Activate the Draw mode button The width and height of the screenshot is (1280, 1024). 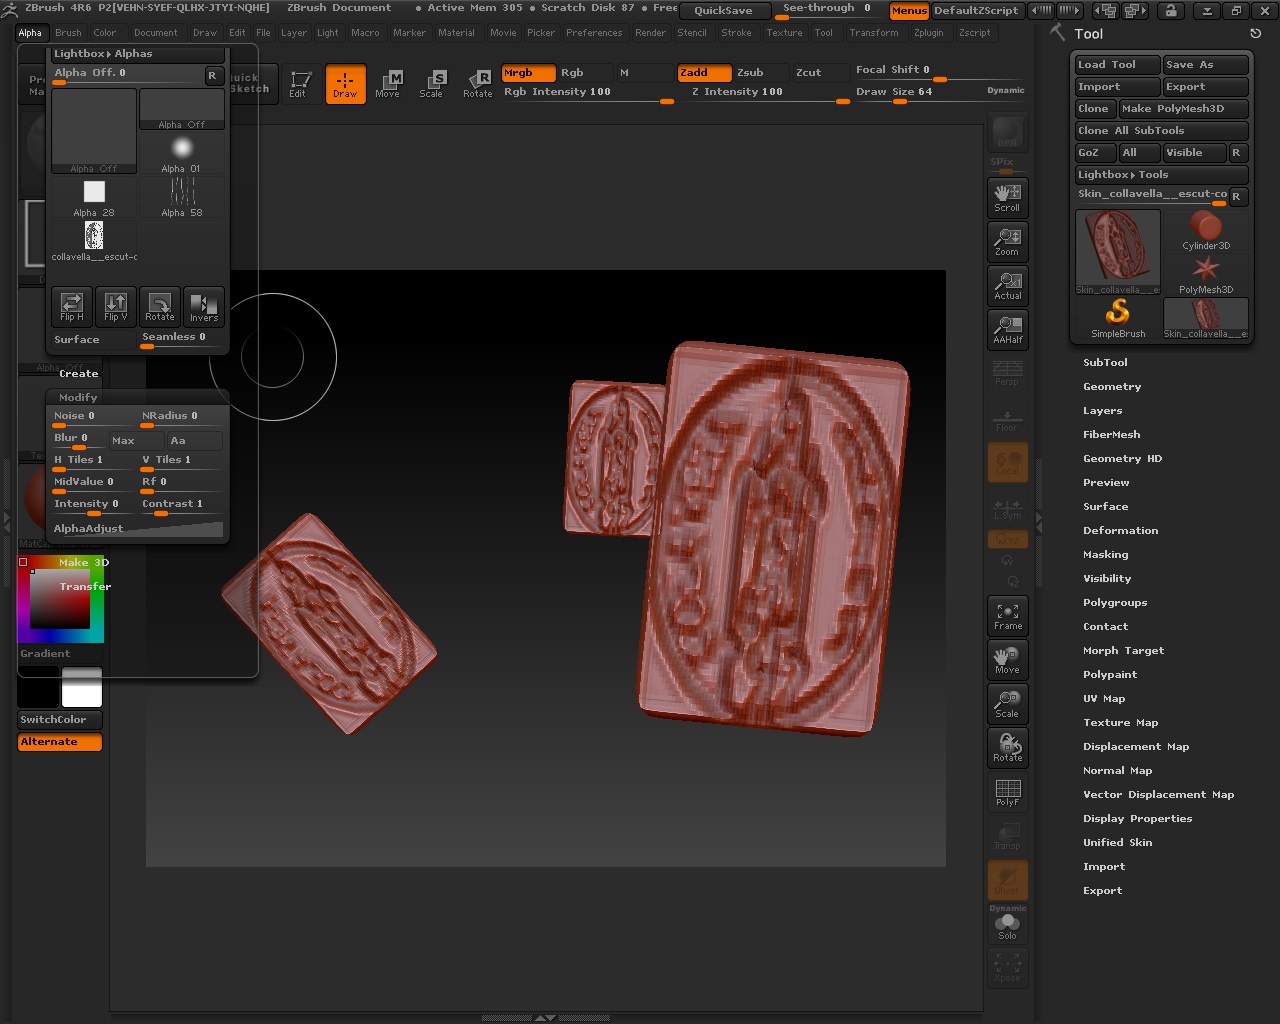345,84
